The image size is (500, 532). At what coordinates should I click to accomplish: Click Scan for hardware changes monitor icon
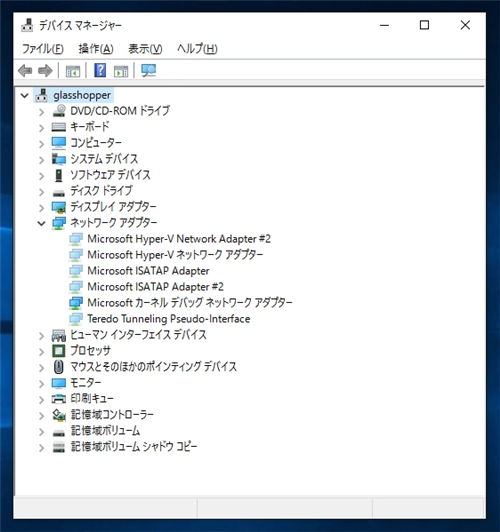click(148, 71)
